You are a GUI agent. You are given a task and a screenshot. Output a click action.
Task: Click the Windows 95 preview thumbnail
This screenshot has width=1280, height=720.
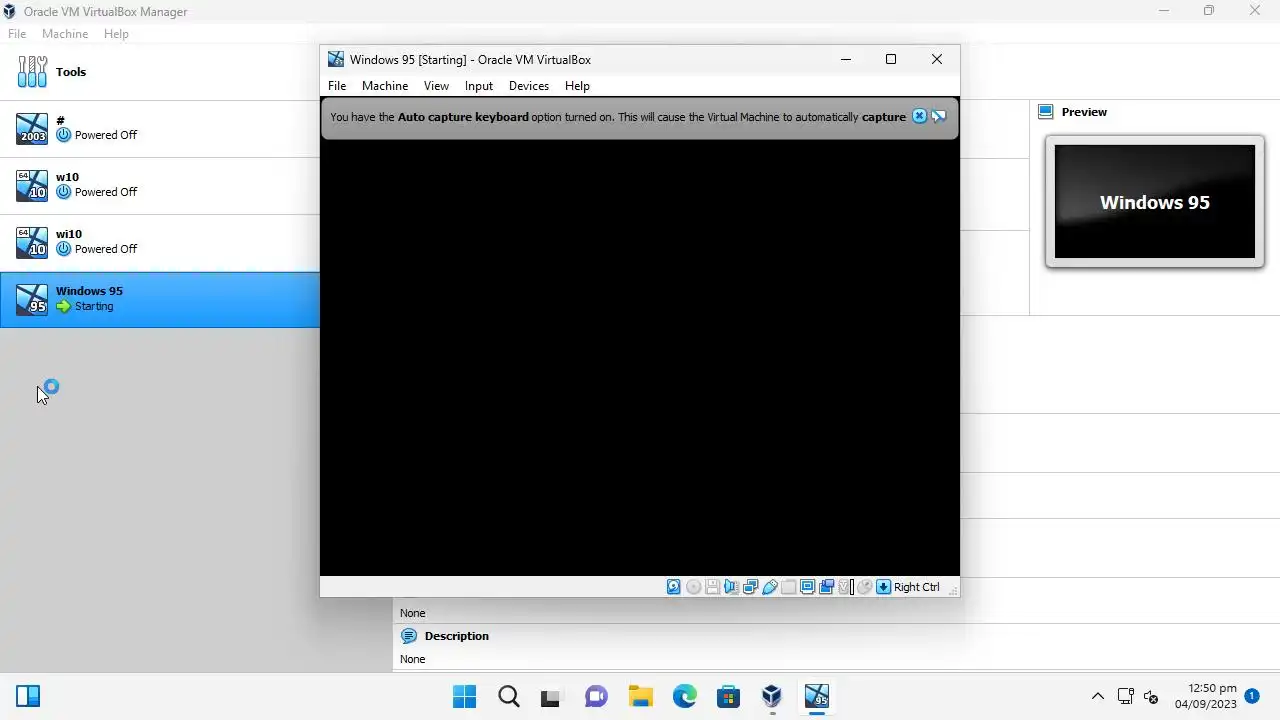(x=1154, y=202)
